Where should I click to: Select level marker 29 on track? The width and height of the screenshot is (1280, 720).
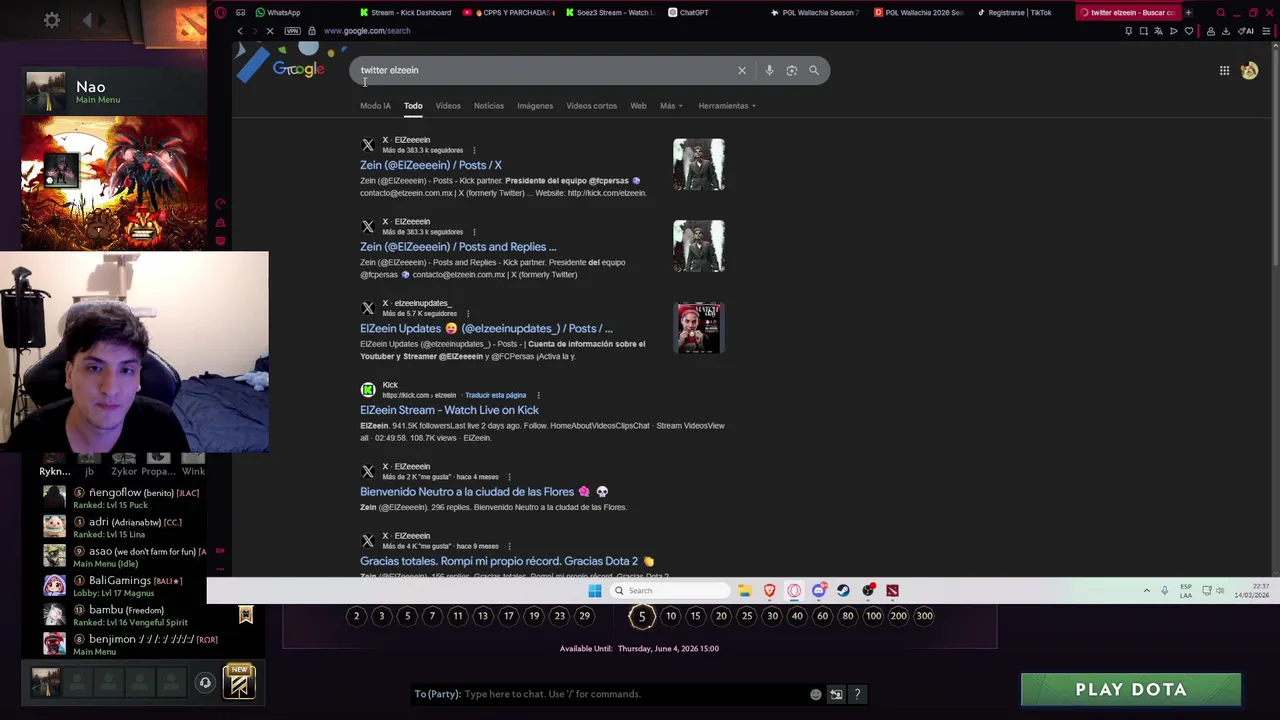[585, 616]
